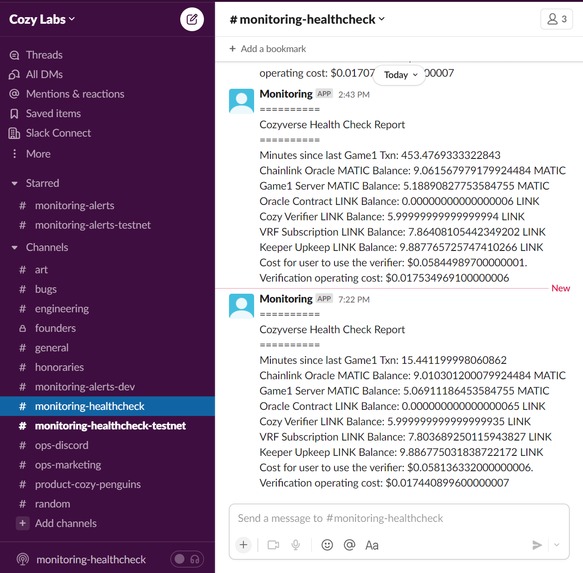This screenshot has height=573, width=583.
Task: Open the send options dropdown arrow
Action: (557, 545)
